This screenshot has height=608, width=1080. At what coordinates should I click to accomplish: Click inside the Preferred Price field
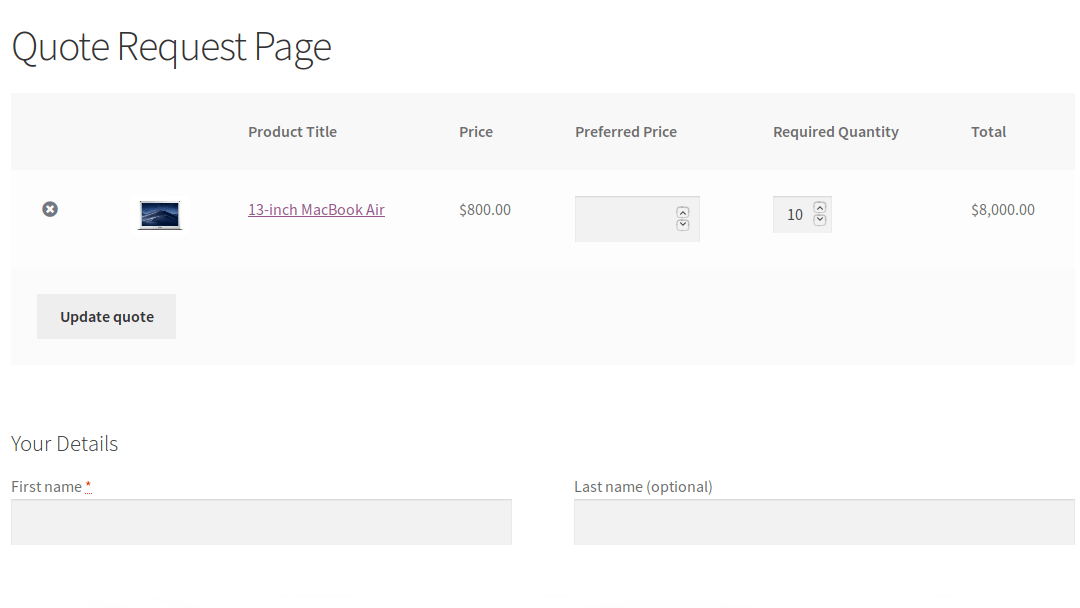click(625, 218)
